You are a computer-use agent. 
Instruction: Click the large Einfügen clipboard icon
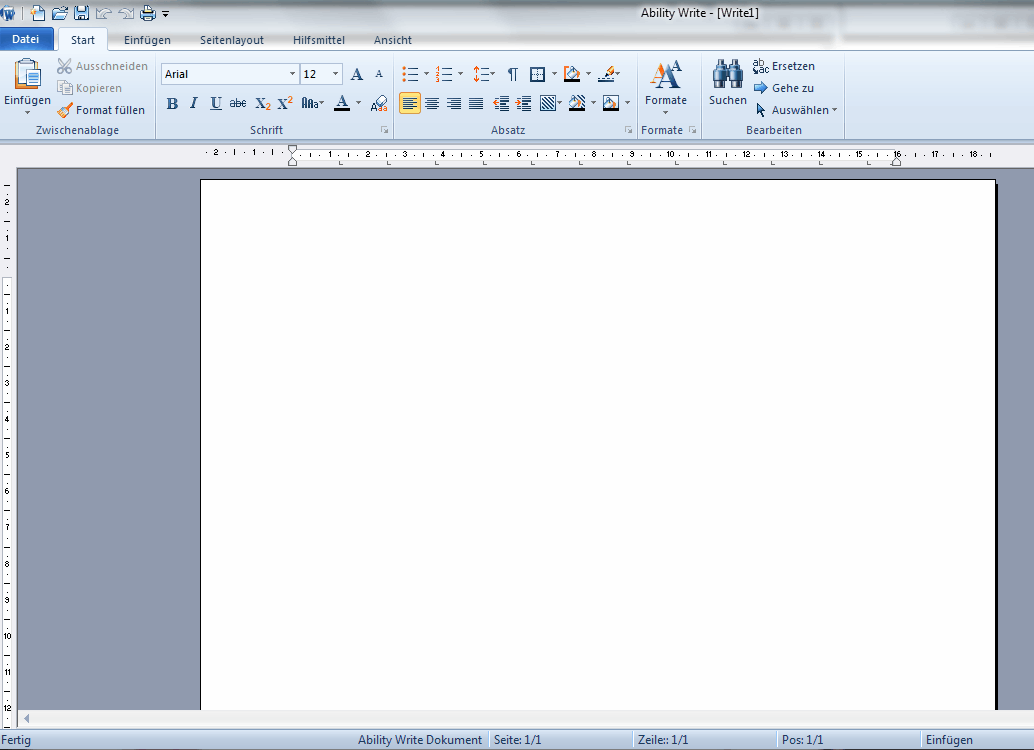pos(27,74)
